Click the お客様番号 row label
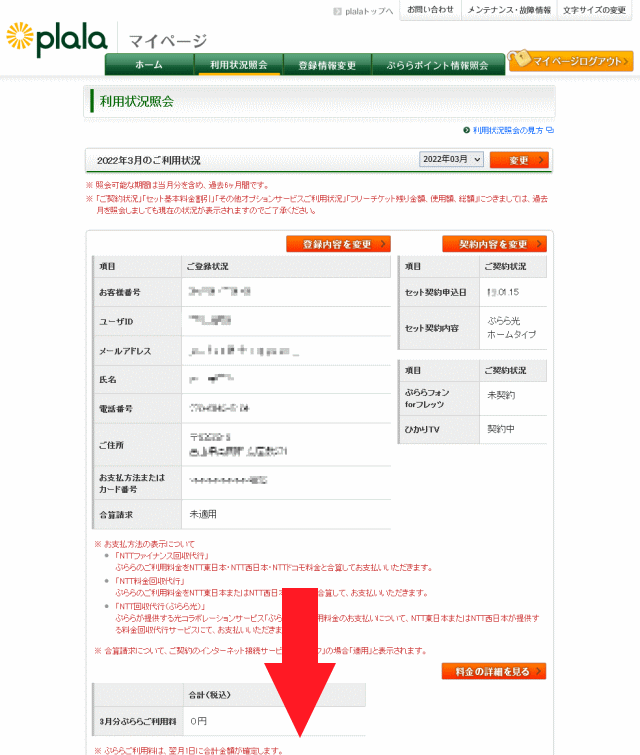 [x=119, y=292]
